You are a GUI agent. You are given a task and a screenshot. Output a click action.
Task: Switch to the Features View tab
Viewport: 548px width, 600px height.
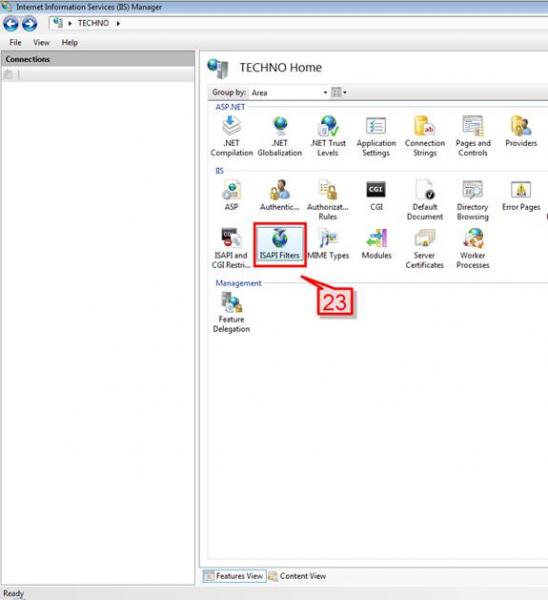pyautogui.click(x=234, y=576)
